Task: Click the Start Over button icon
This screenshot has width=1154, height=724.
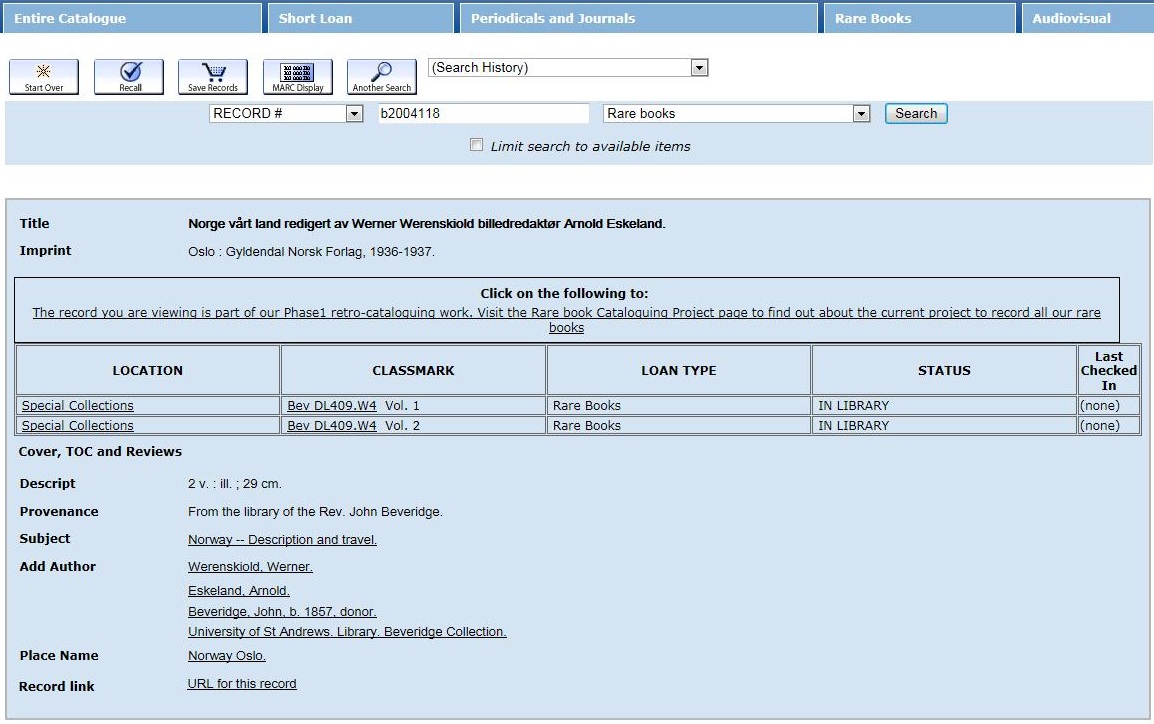Action: click(x=44, y=77)
